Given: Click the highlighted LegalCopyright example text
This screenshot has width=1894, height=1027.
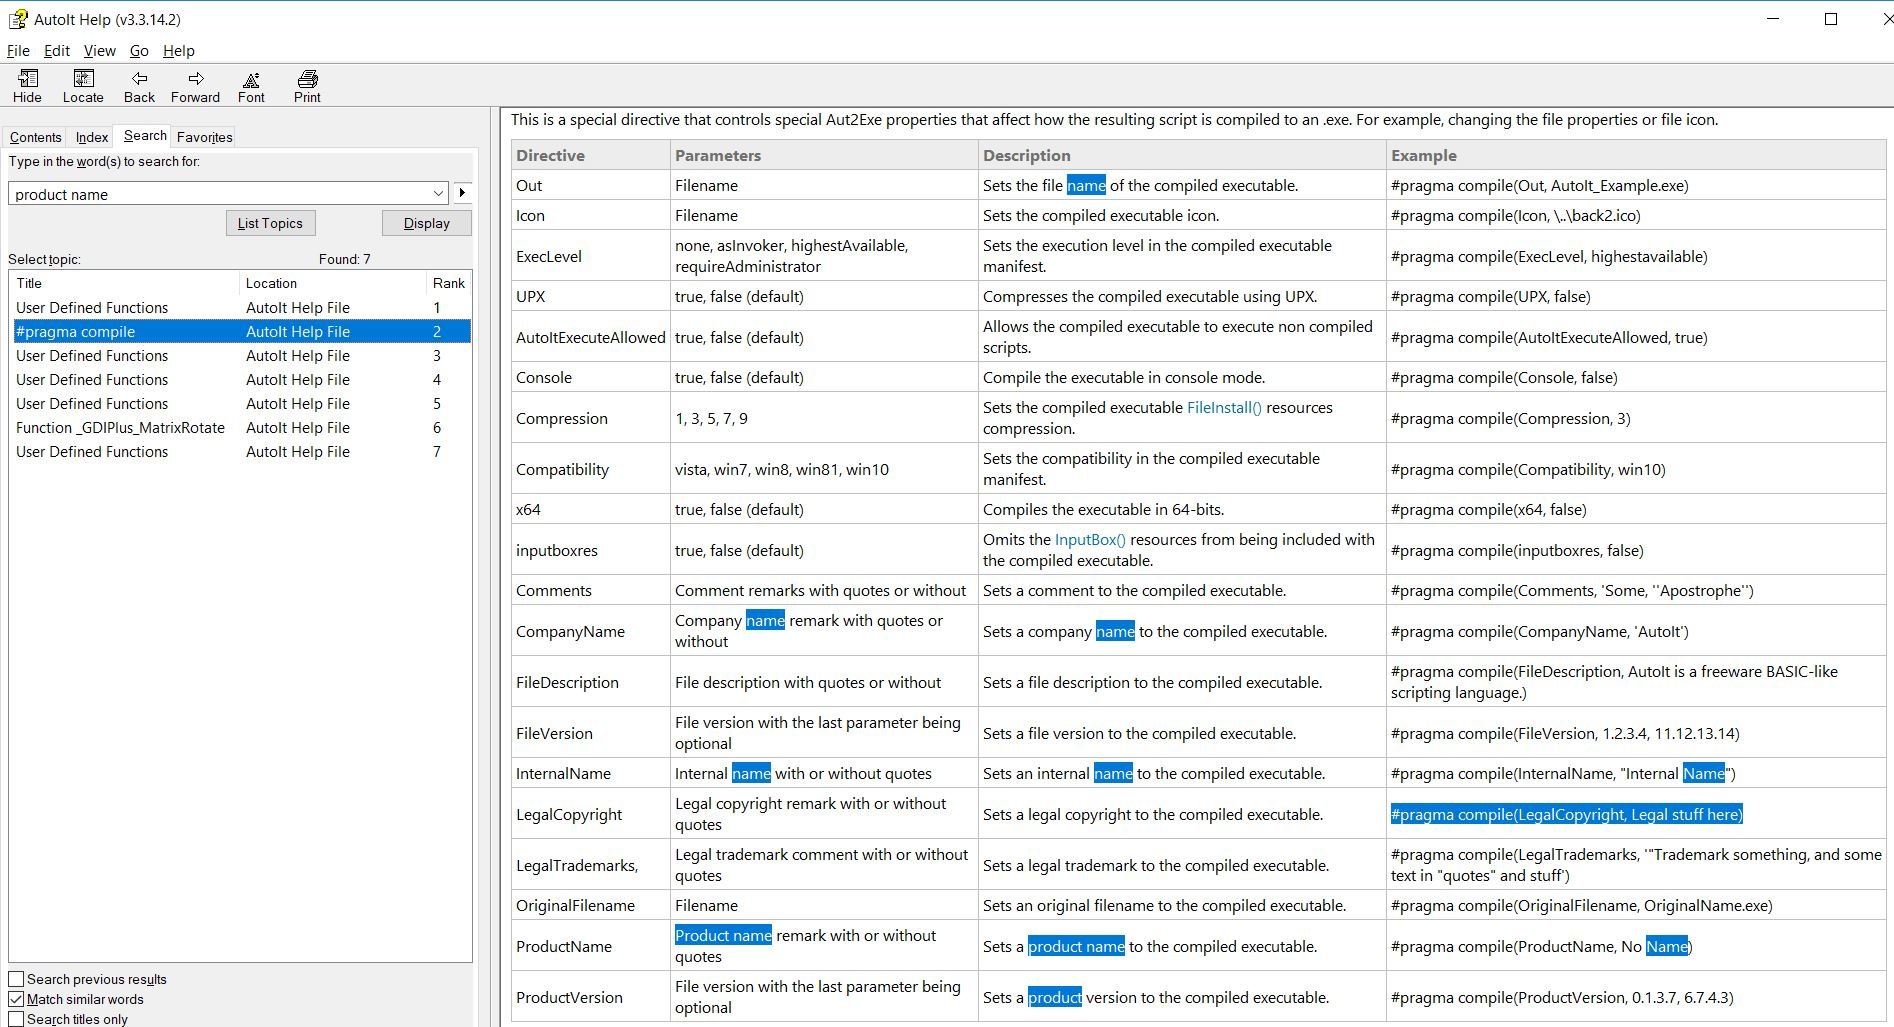Looking at the screenshot, I should tap(1566, 815).
